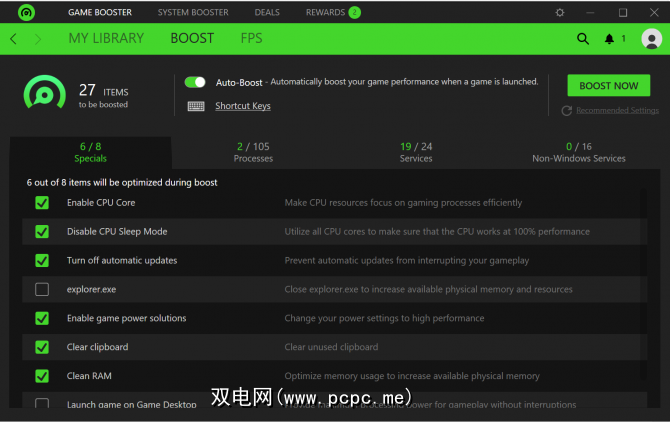Switch to the FPS tab
The image size is (670, 422).
click(251, 38)
